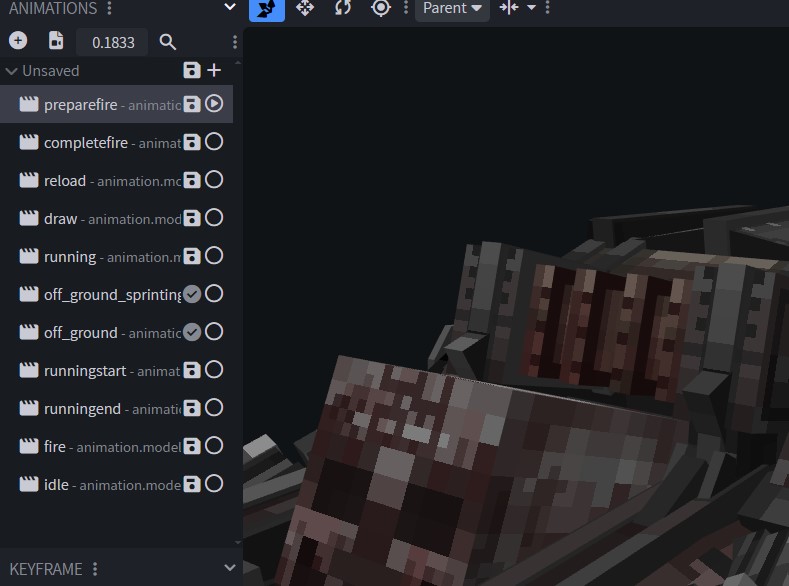Collapse the ANIMATIONS panel chevron
Image resolution: width=789 pixels, height=586 pixels.
point(230,7)
